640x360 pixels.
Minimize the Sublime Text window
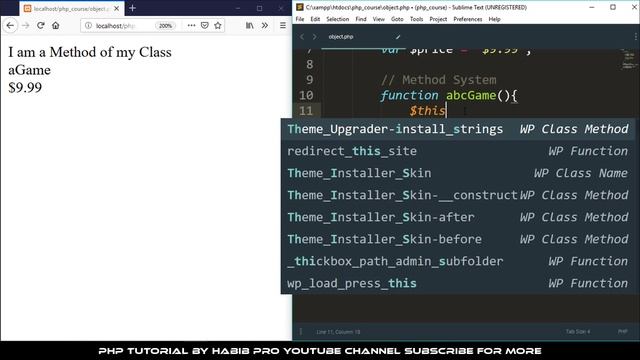pyautogui.click(x=592, y=7)
